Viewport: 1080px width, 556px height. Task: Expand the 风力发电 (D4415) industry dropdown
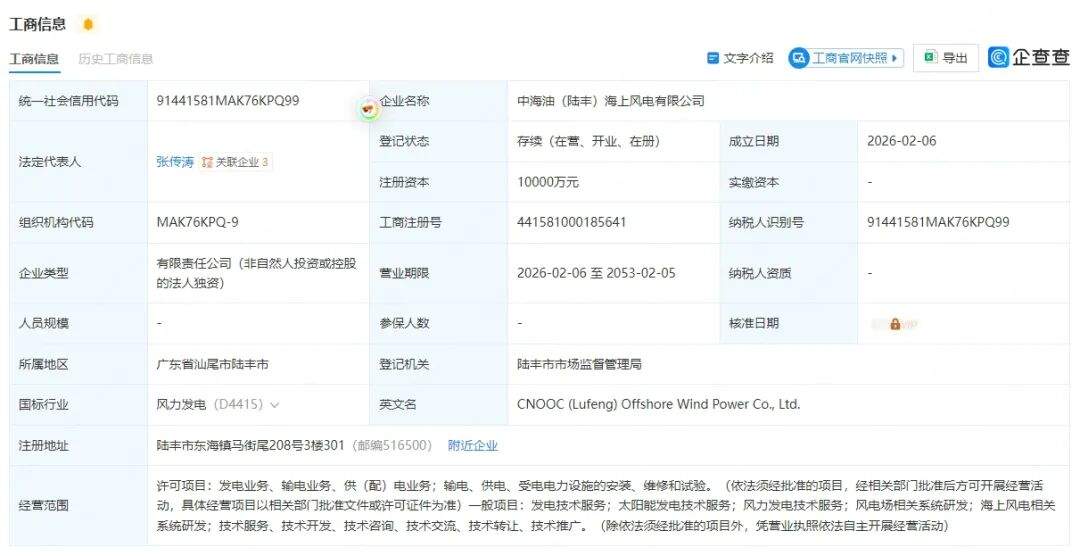[x=275, y=405]
